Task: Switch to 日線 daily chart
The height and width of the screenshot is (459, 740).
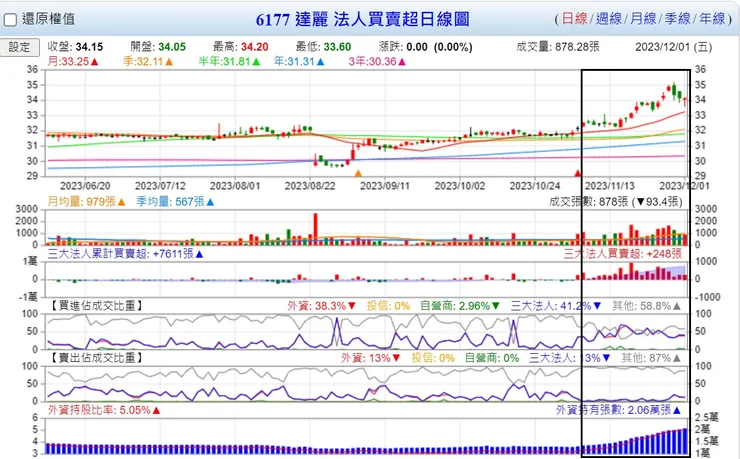Action: 574,19
